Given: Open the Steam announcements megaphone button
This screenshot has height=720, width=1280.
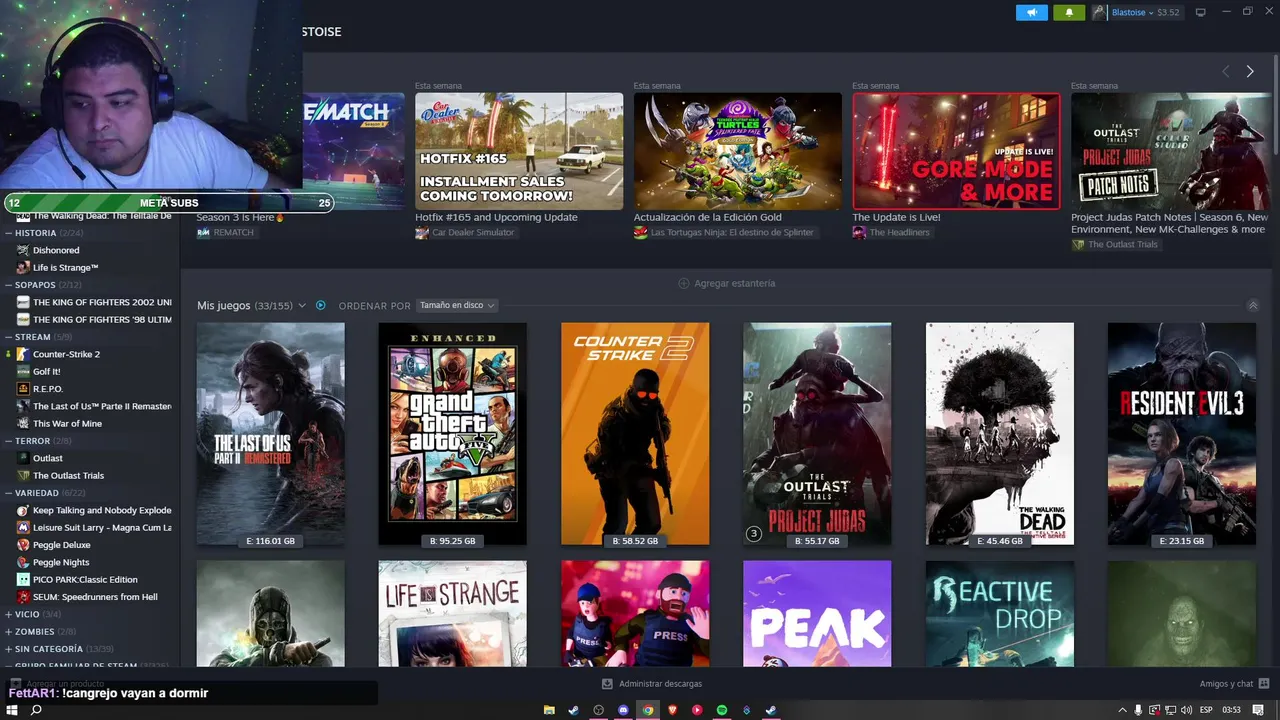Looking at the screenshot, I should pos(1032,12).
